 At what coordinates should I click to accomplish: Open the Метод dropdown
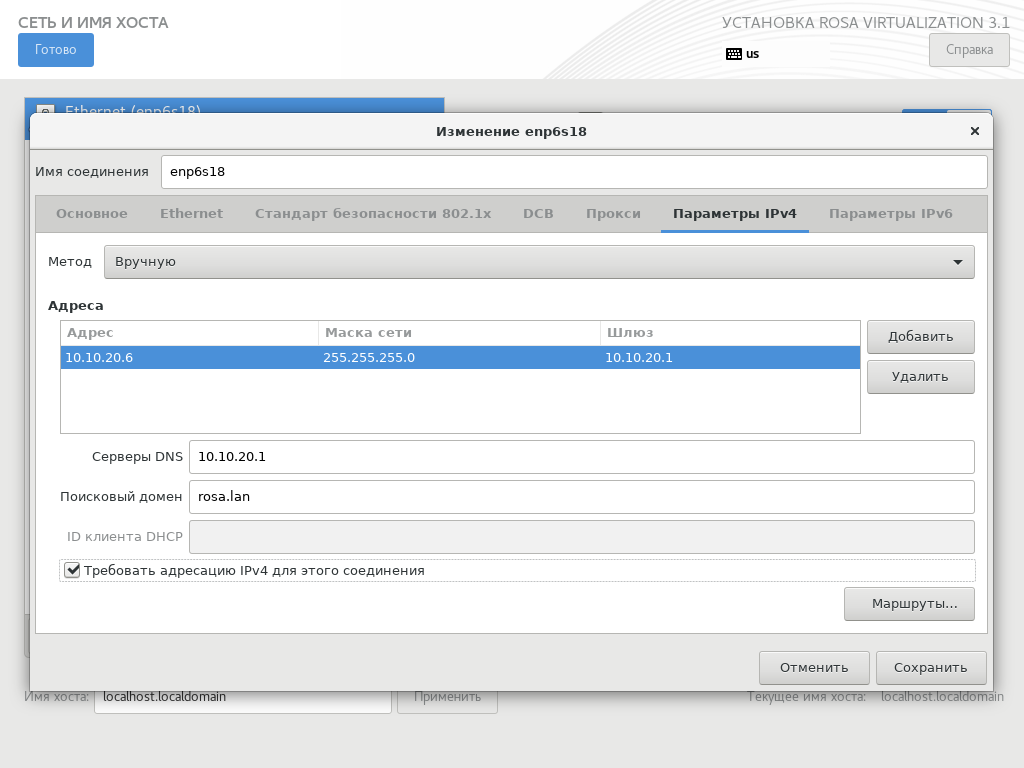click(539, 262)
